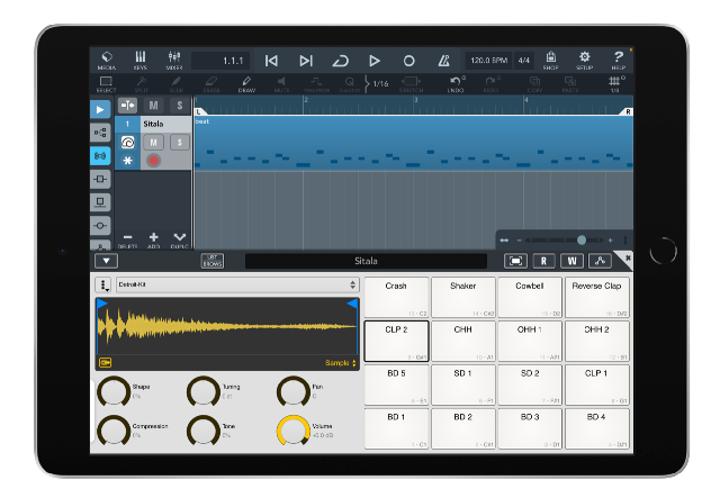Trigger the Cowbell pad
This screenshot has height=498, width=720.
click(529, 297)
